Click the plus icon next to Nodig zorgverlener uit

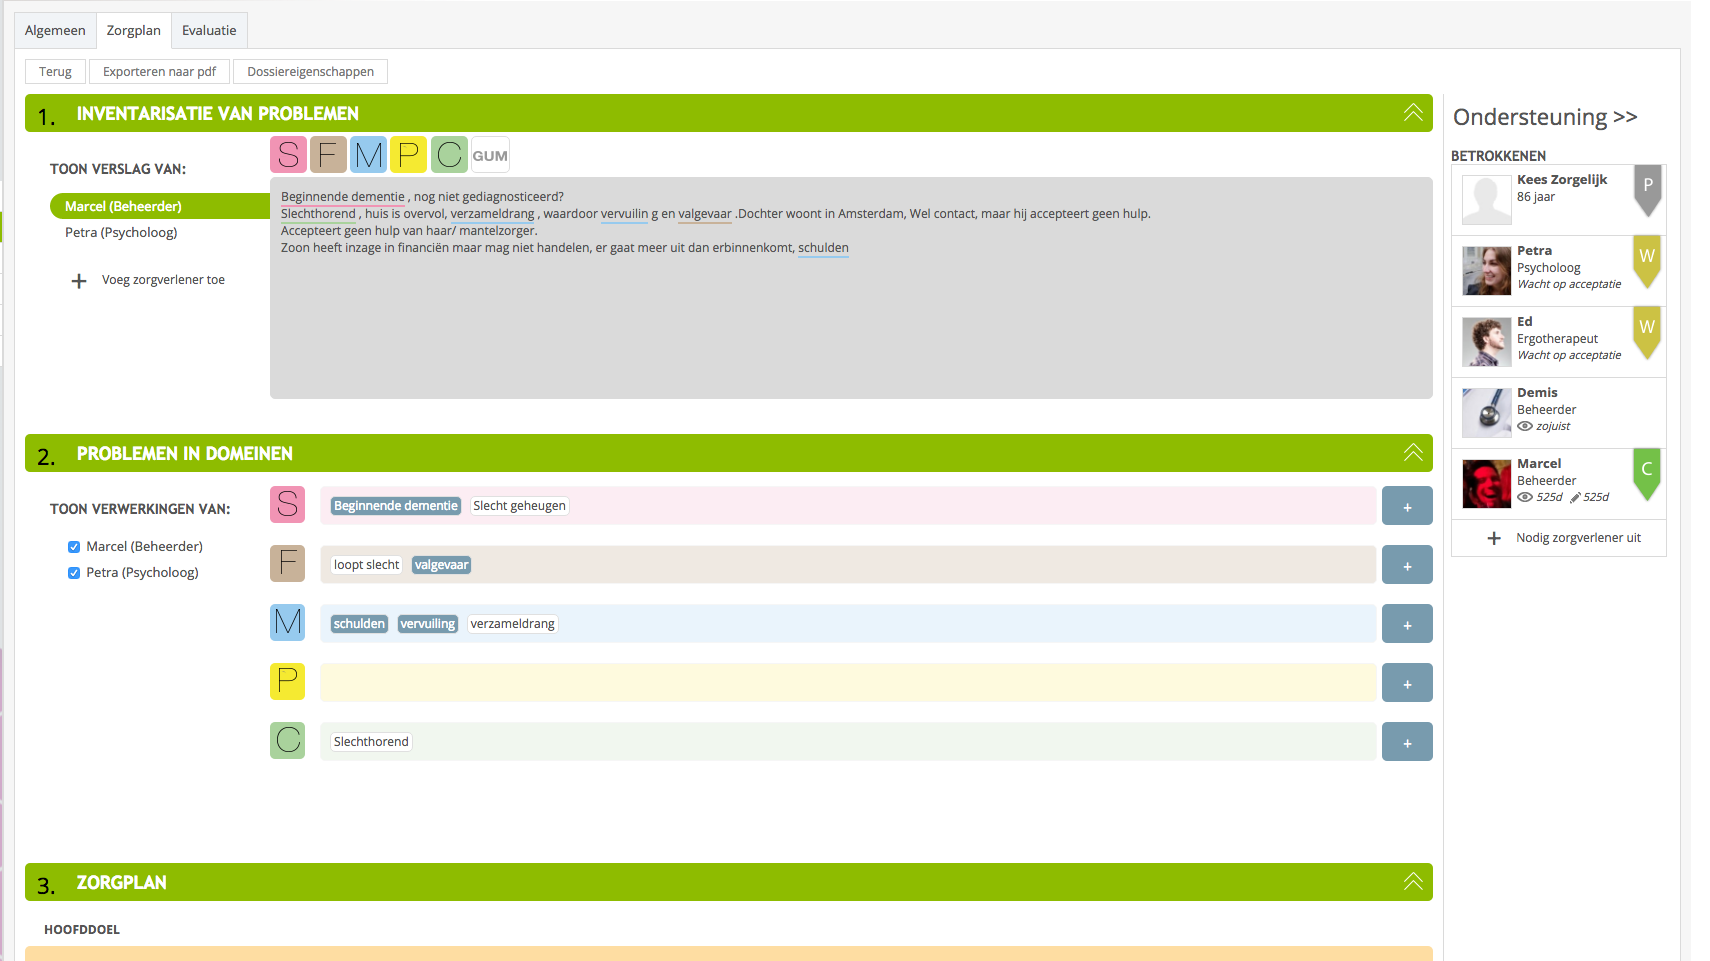1494,538
